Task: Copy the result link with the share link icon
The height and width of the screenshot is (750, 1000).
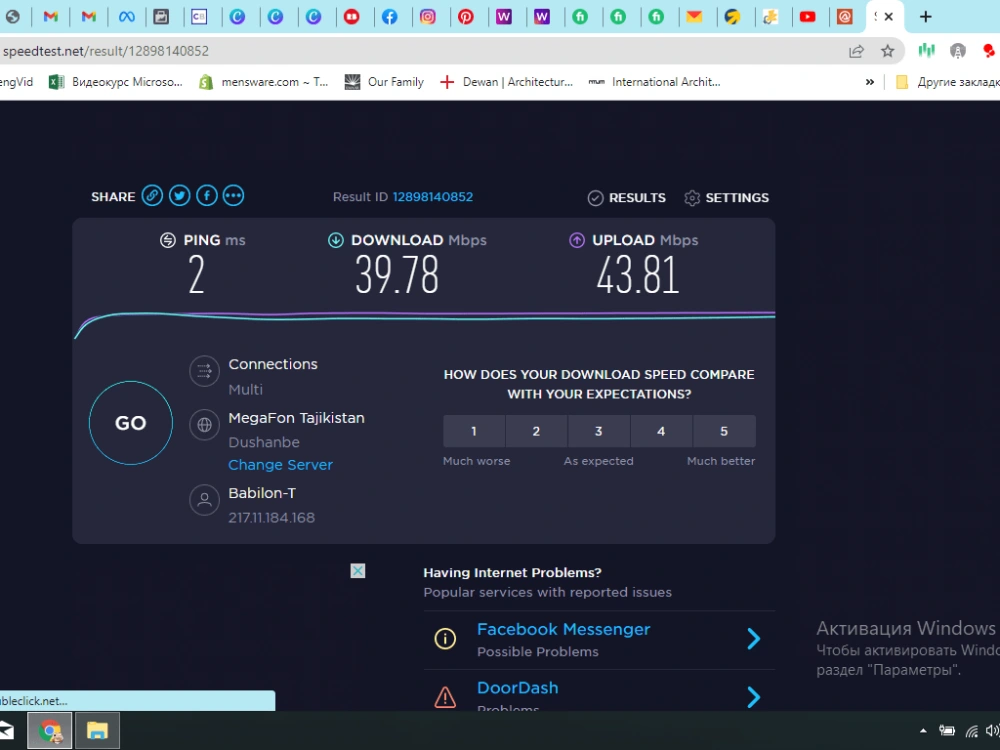Action: click(x=152, y=196)
